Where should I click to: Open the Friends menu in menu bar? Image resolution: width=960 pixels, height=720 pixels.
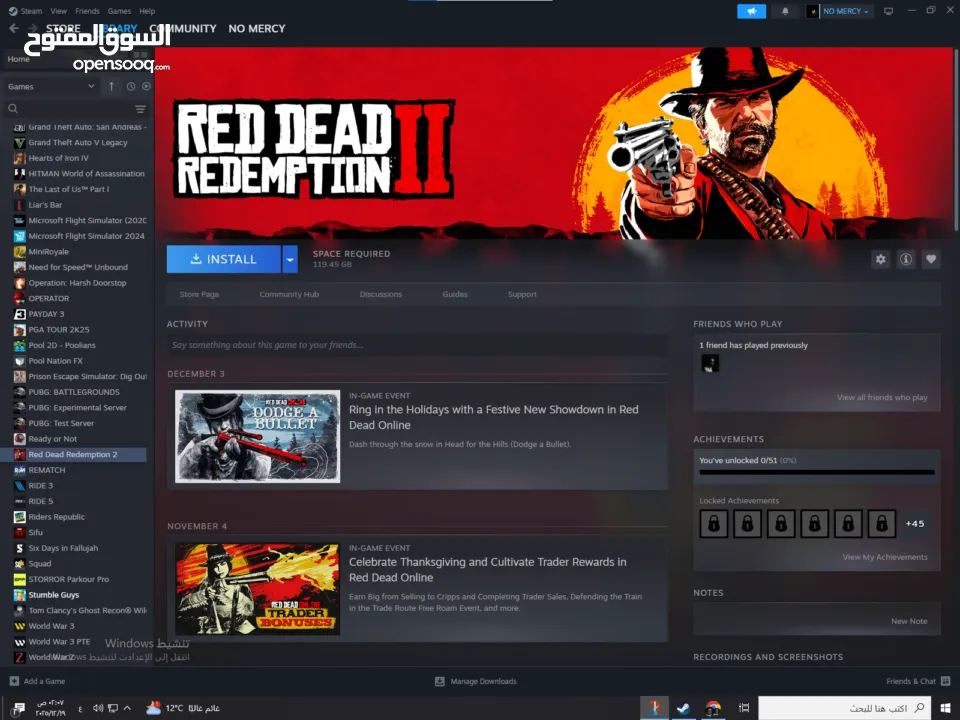(87, 11)
